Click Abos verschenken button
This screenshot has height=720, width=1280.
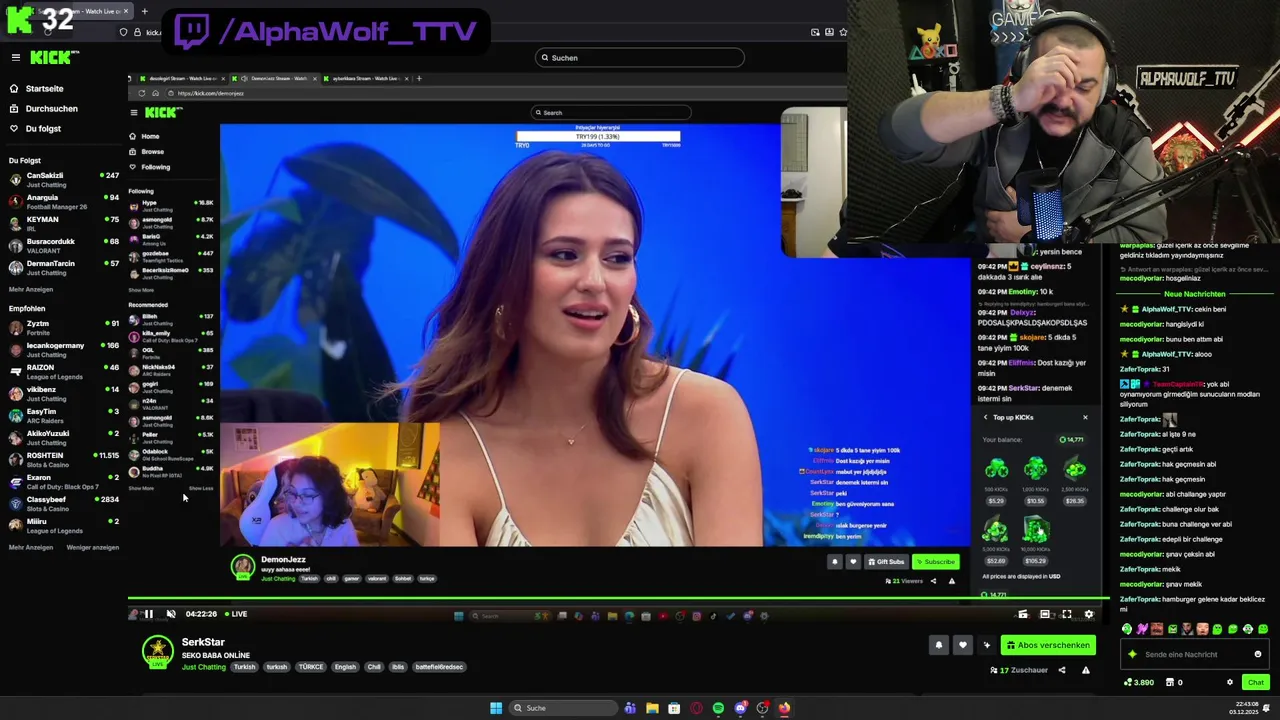pos(1049,645)
